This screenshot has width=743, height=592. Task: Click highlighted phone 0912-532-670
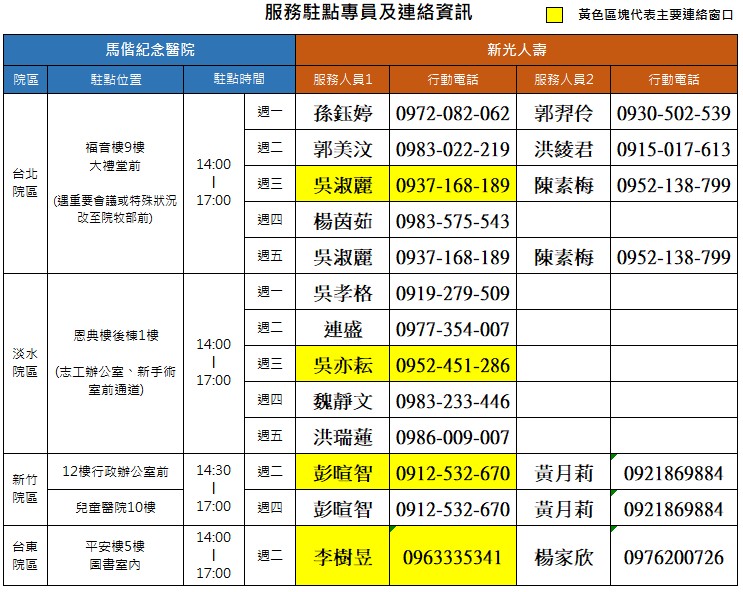click(453, 474)
